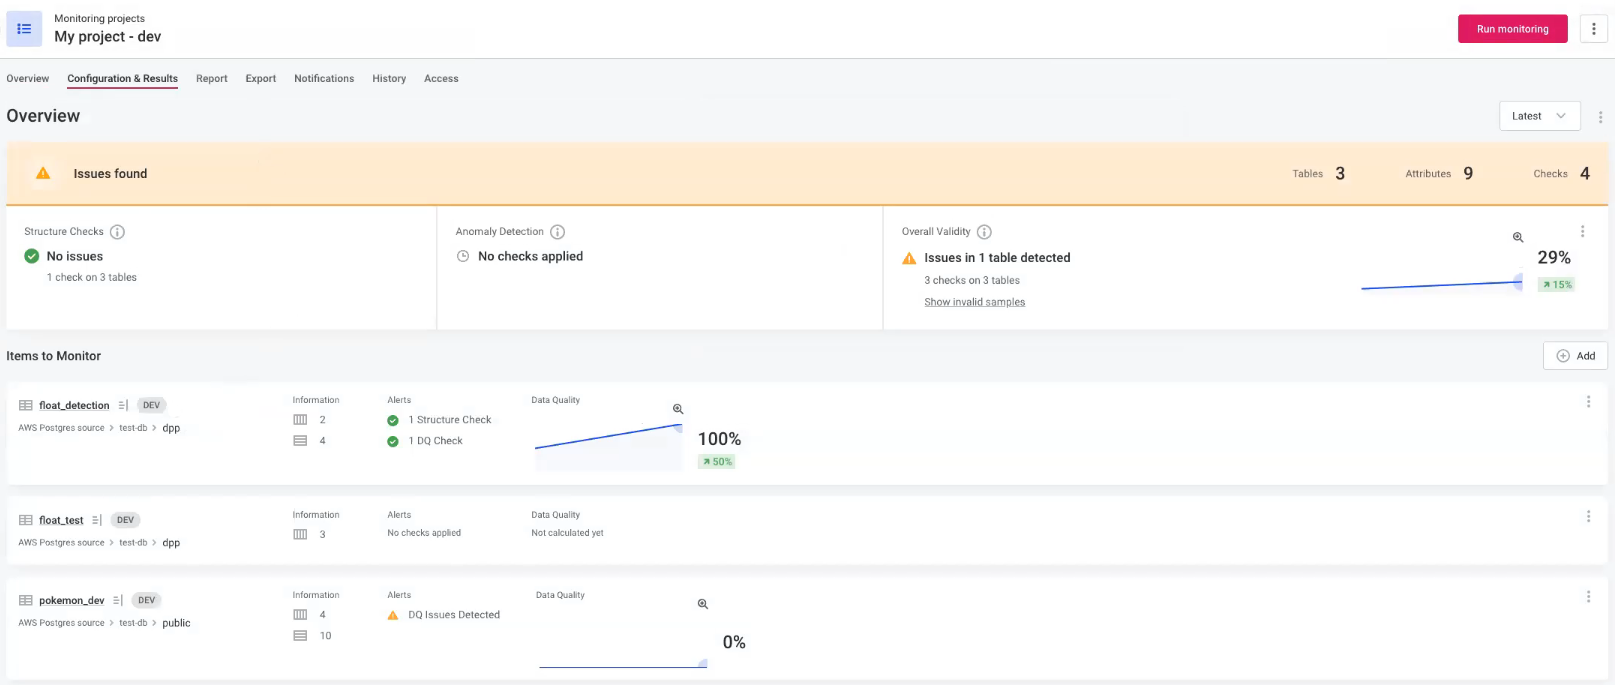Click Show invalid samples link
This screenshot has width=1615, height=685.
click(x=974, y=302)
